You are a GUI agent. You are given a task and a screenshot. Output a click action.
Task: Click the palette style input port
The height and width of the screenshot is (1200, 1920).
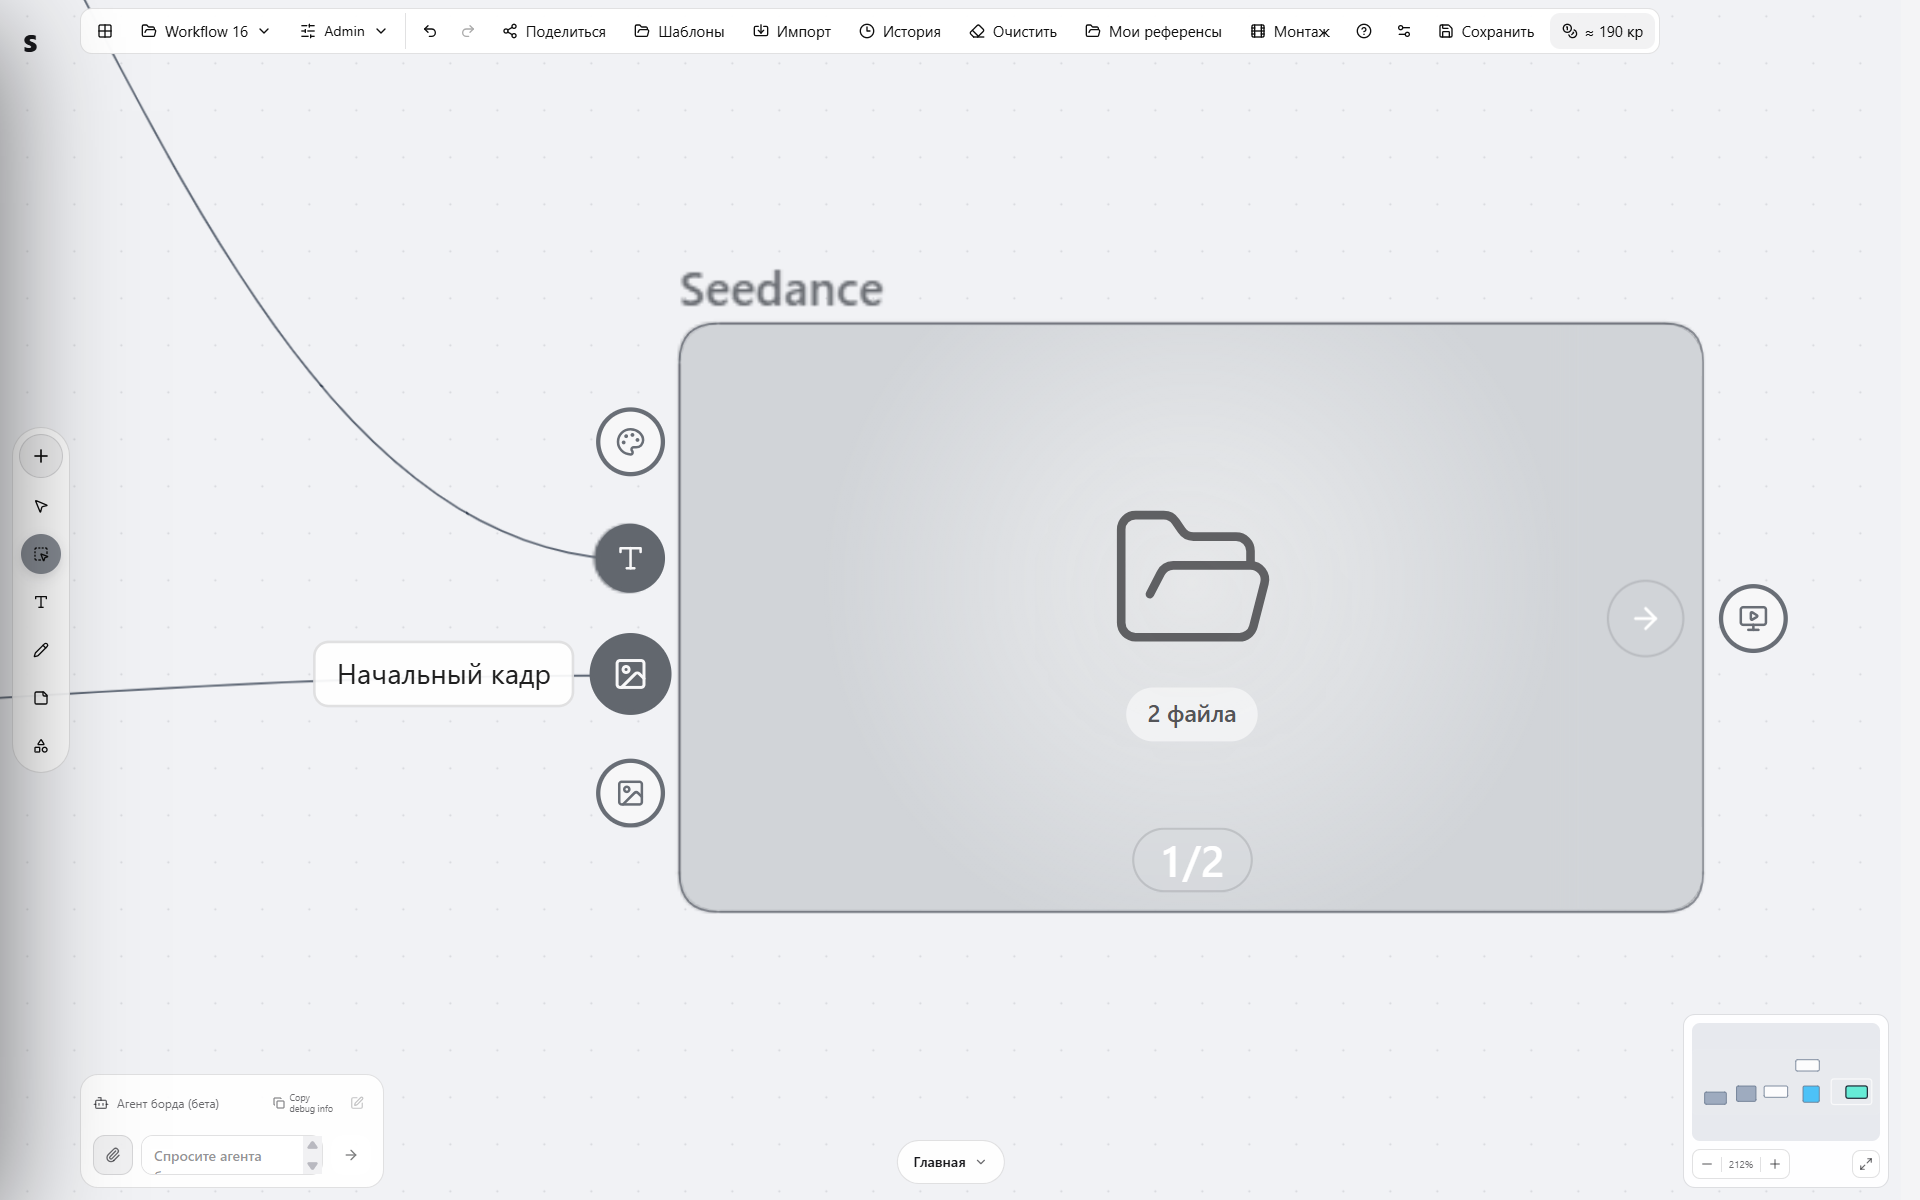pos(630,442)
